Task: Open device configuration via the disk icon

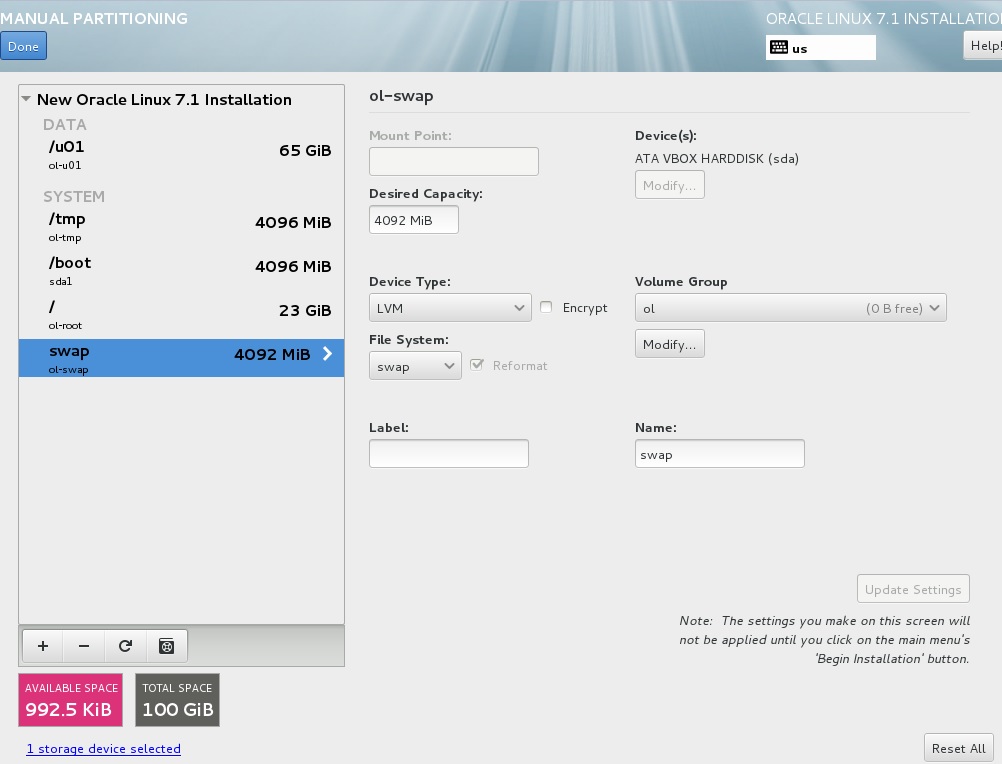Action: 166,645
